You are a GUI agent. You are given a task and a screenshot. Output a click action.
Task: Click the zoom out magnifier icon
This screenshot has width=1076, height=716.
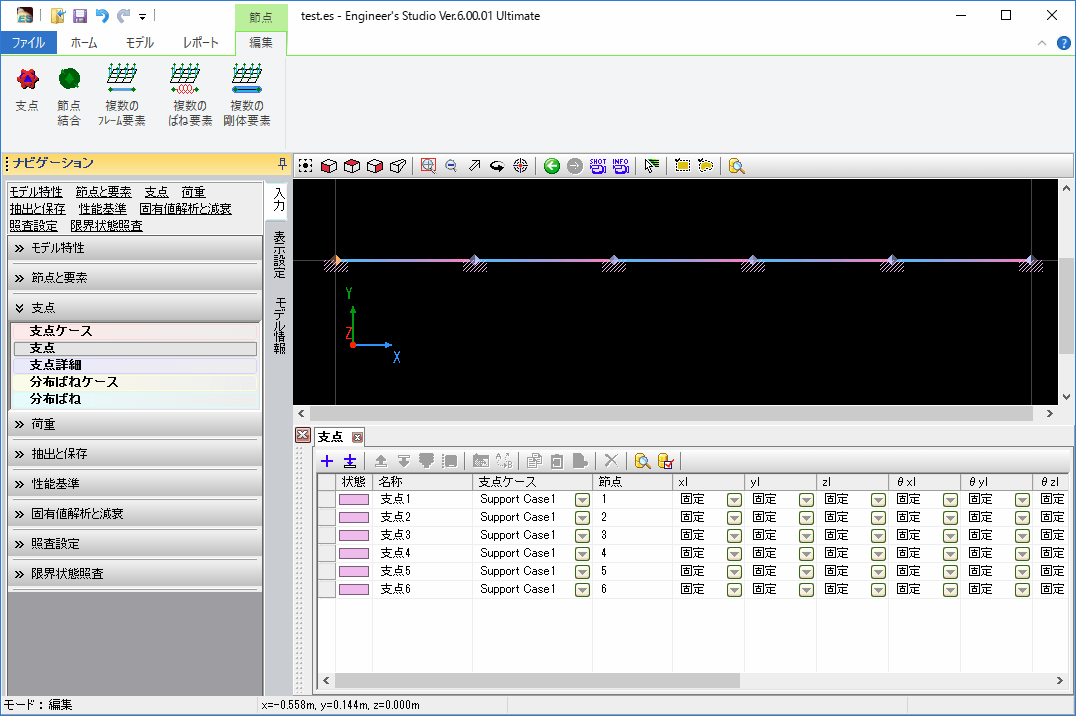coord(451,166)
